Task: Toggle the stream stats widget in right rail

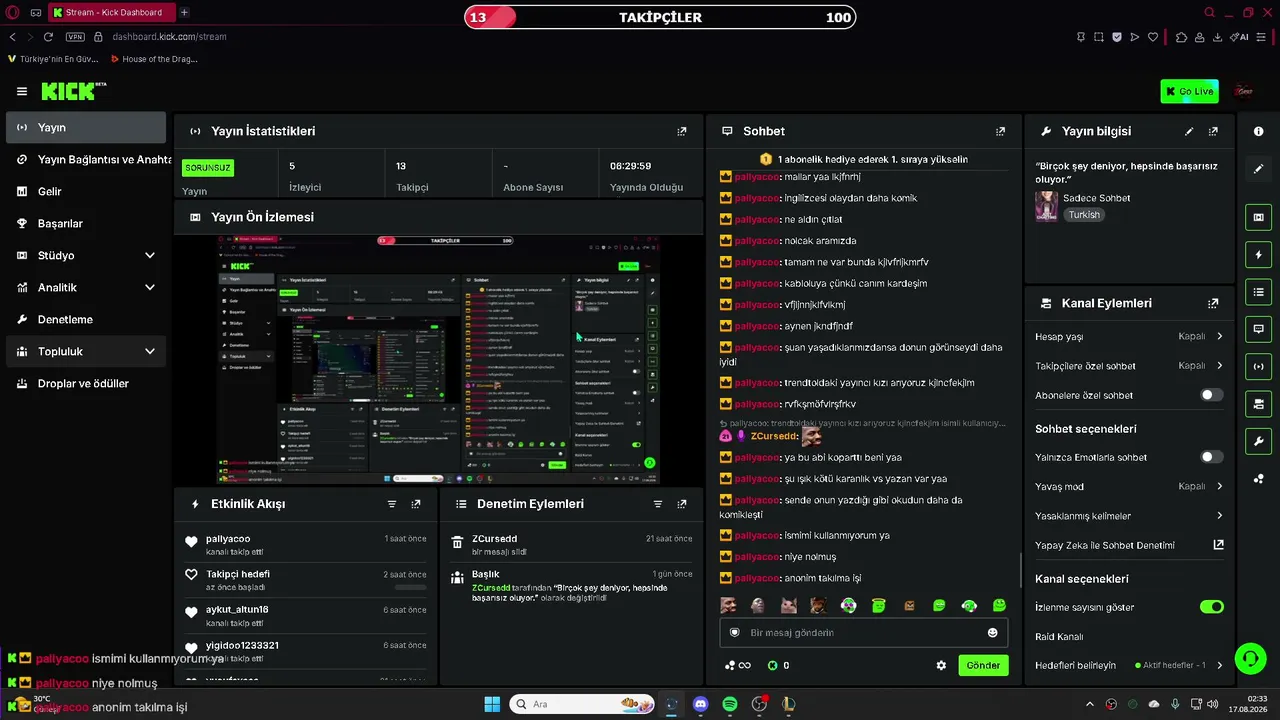Action: point(1258,366)
